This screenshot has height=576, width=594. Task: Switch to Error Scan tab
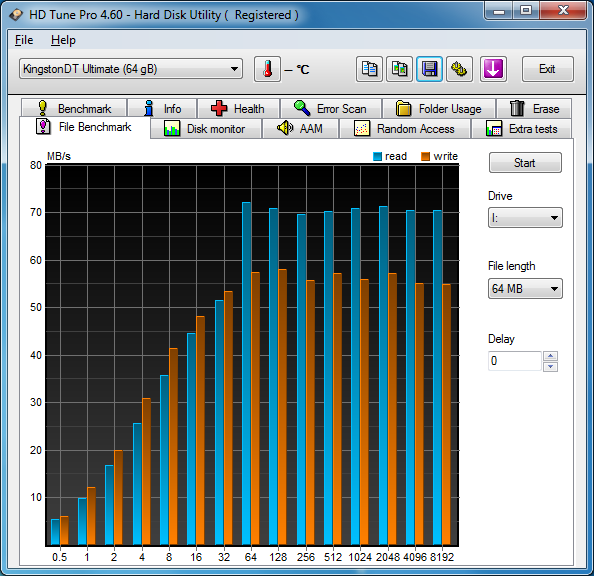tap(331, 109)
